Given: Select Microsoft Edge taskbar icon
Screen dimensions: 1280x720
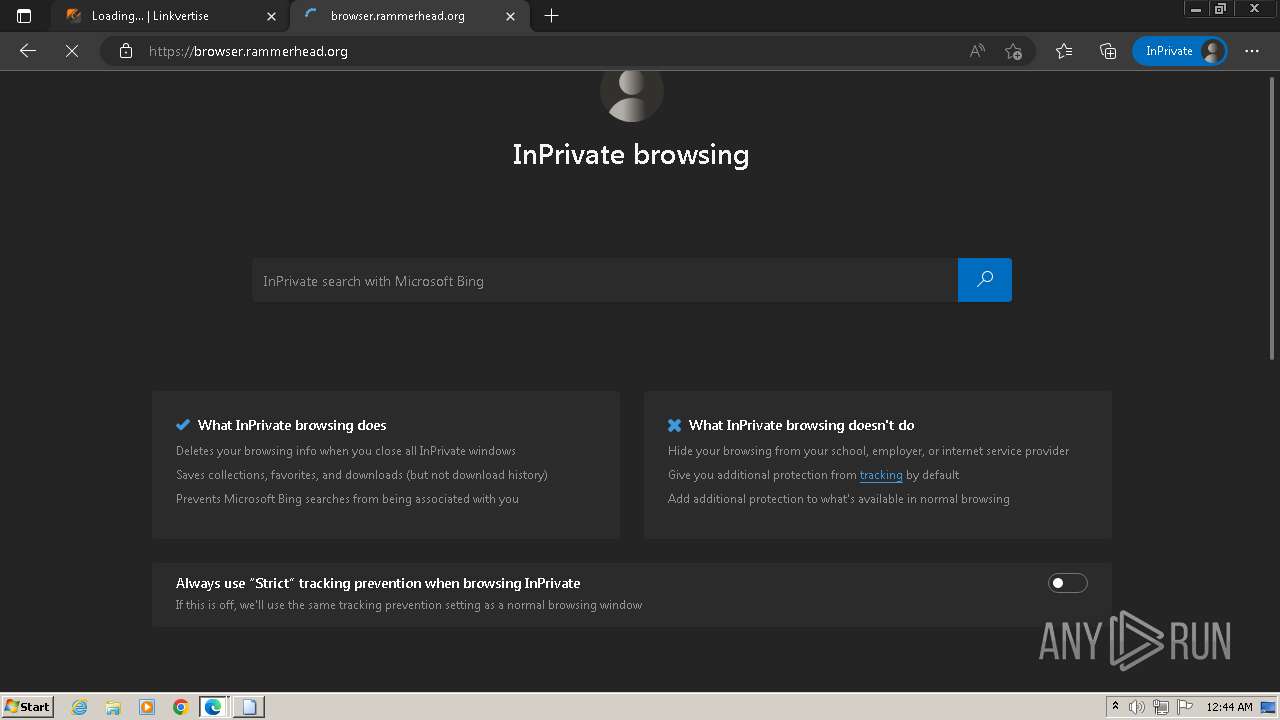Looking at the screenshot, I should point(213,707).
